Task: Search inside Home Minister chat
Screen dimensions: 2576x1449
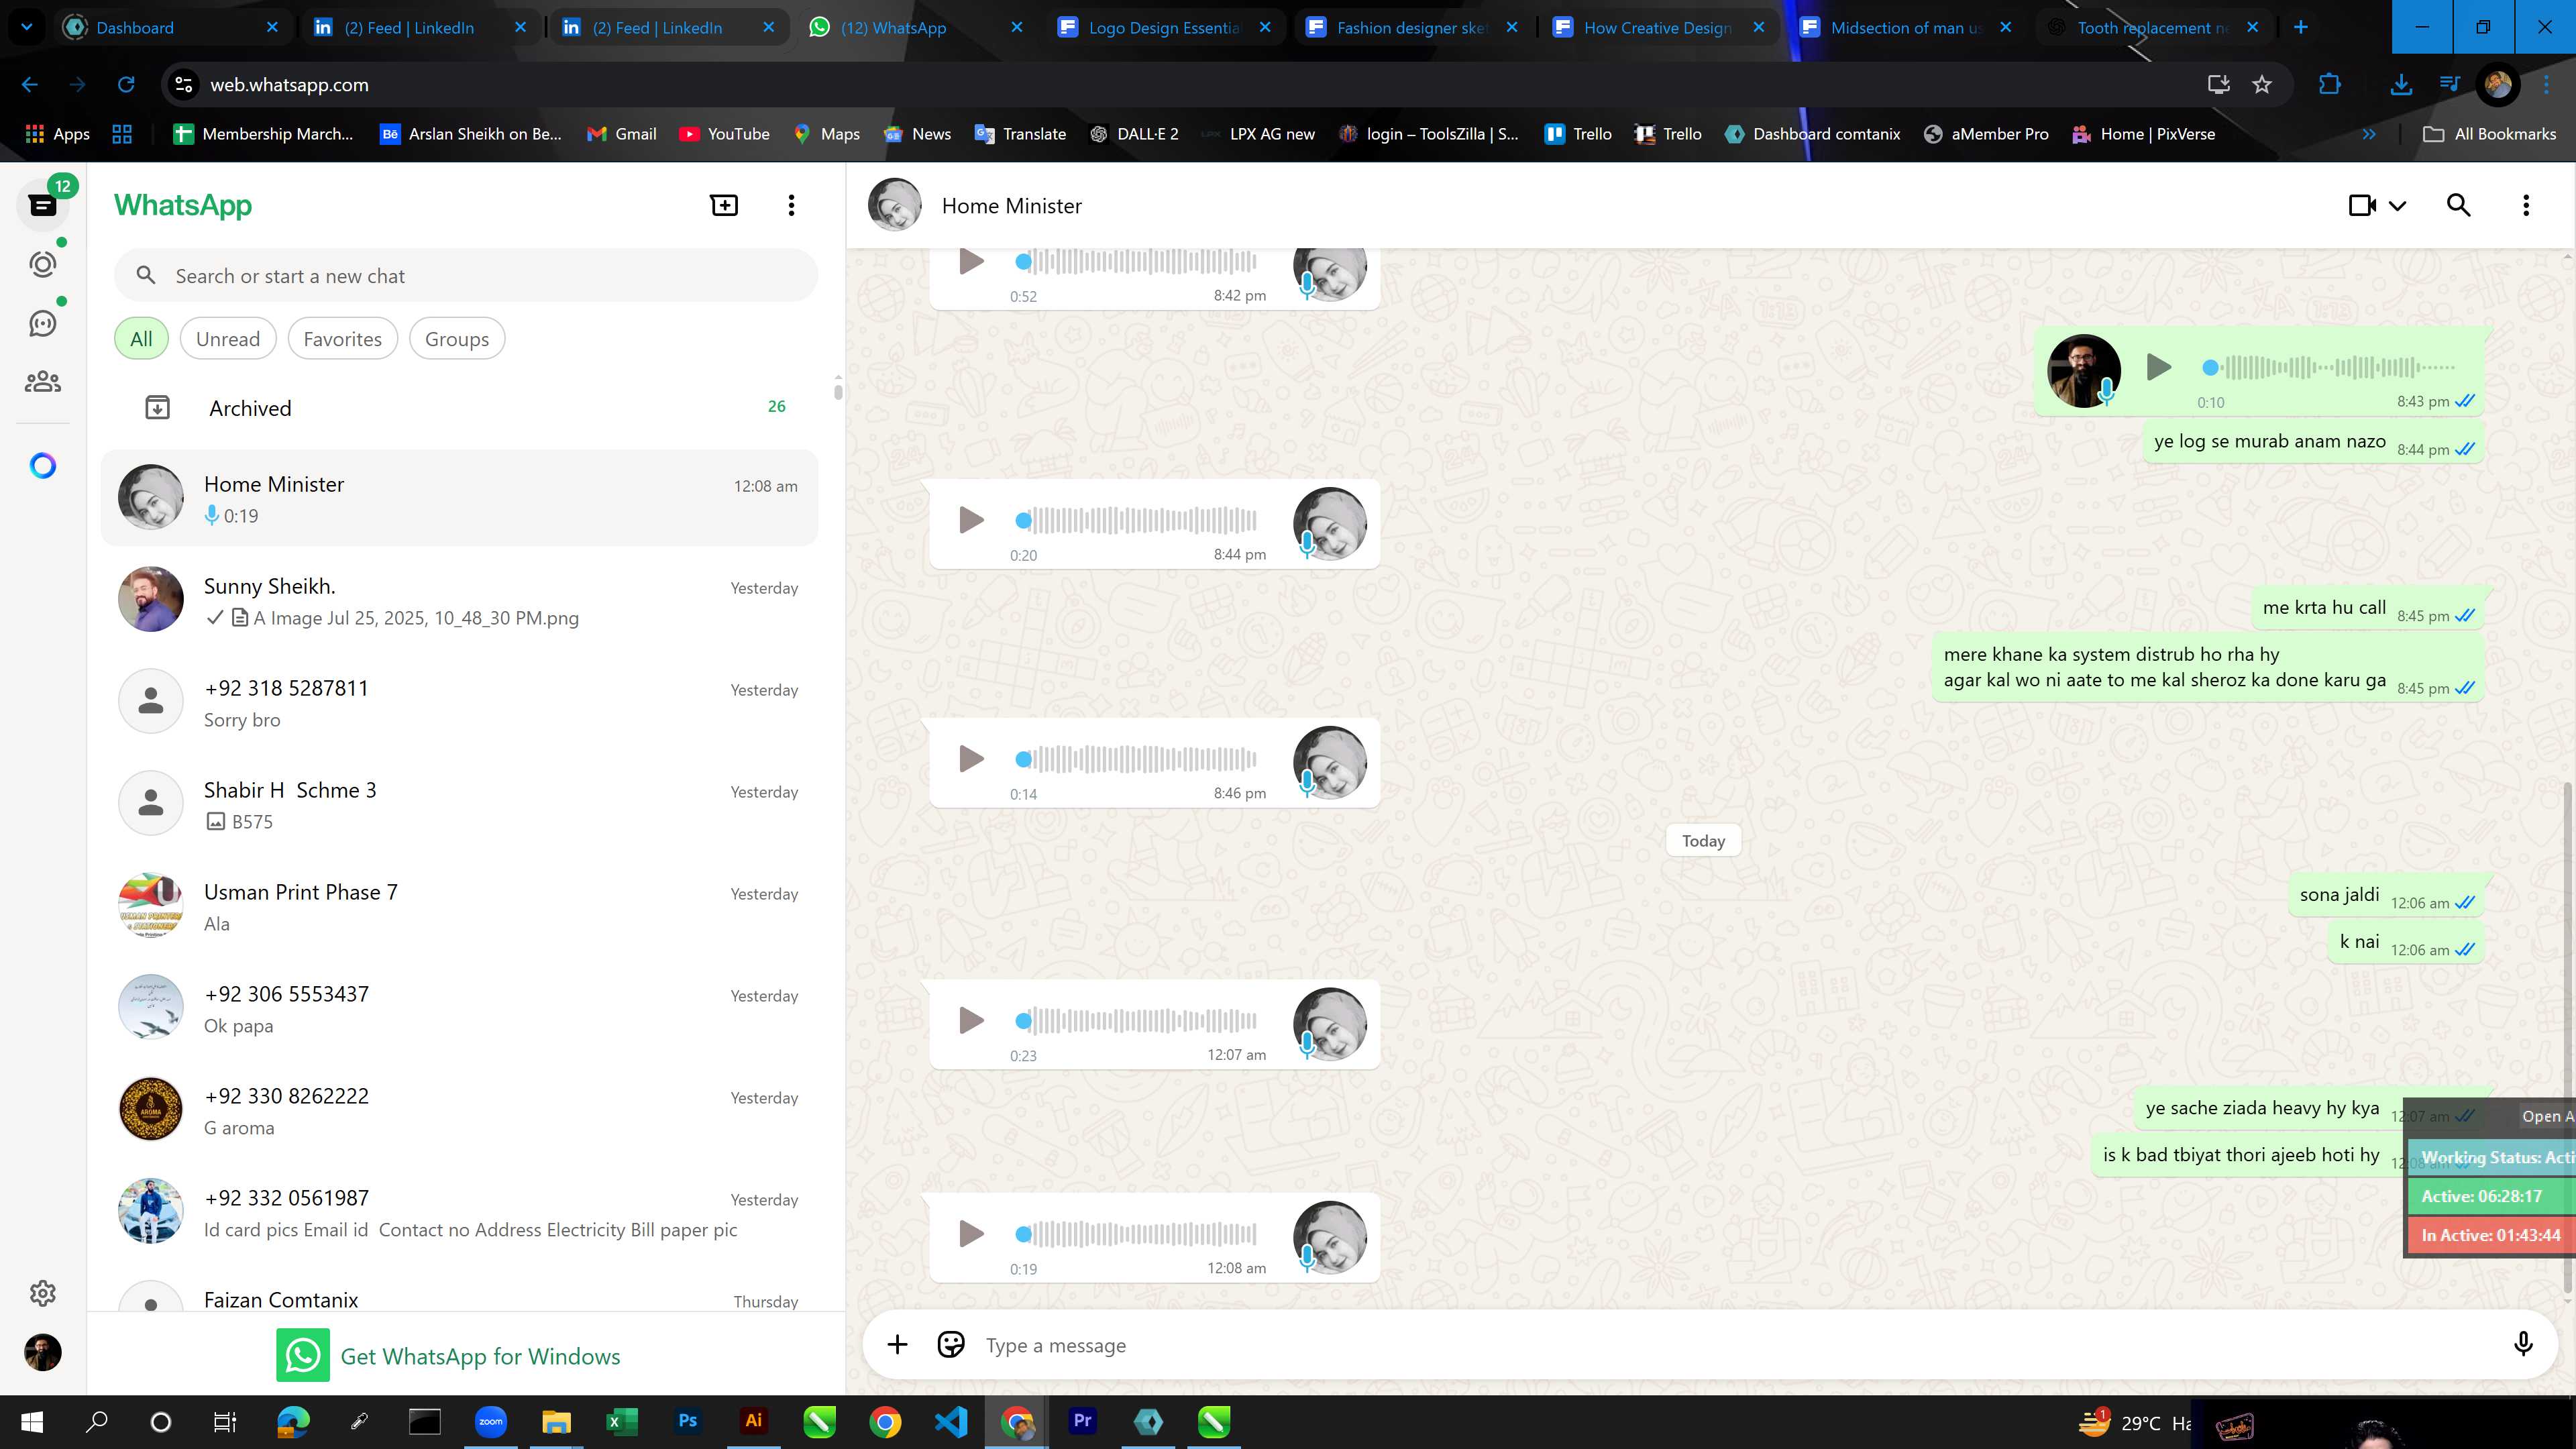Action: [x=2458, y=205]
